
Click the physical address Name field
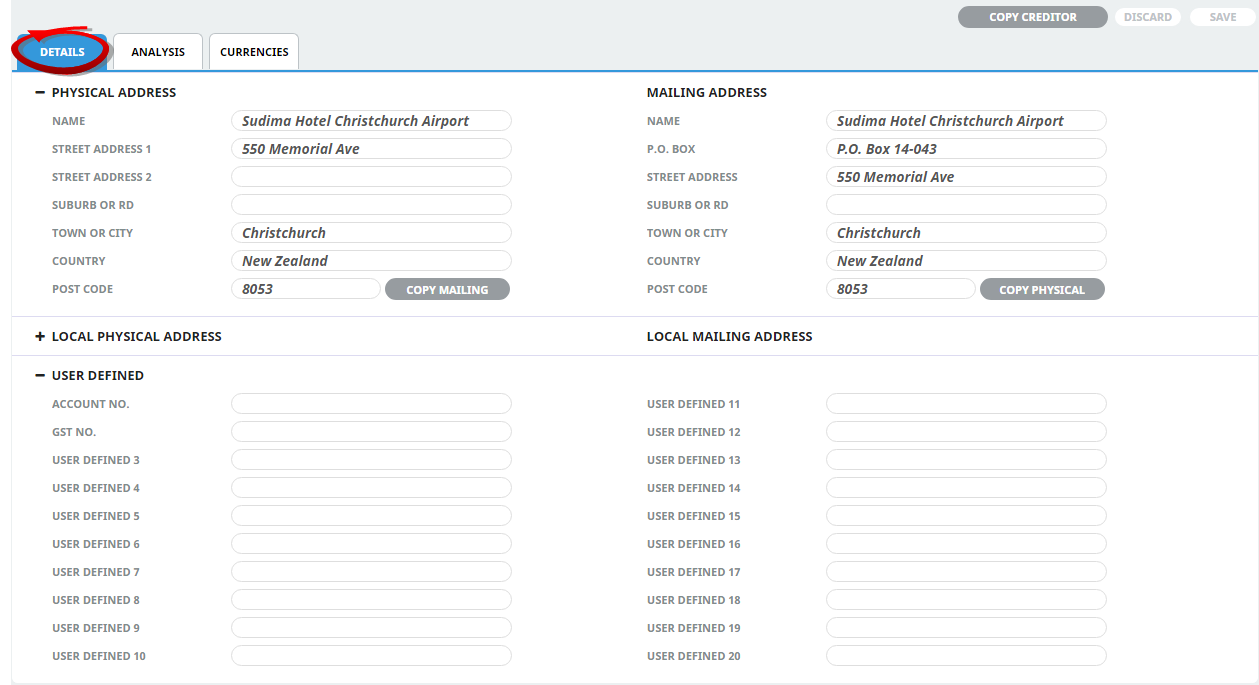[x=371, y=121]
